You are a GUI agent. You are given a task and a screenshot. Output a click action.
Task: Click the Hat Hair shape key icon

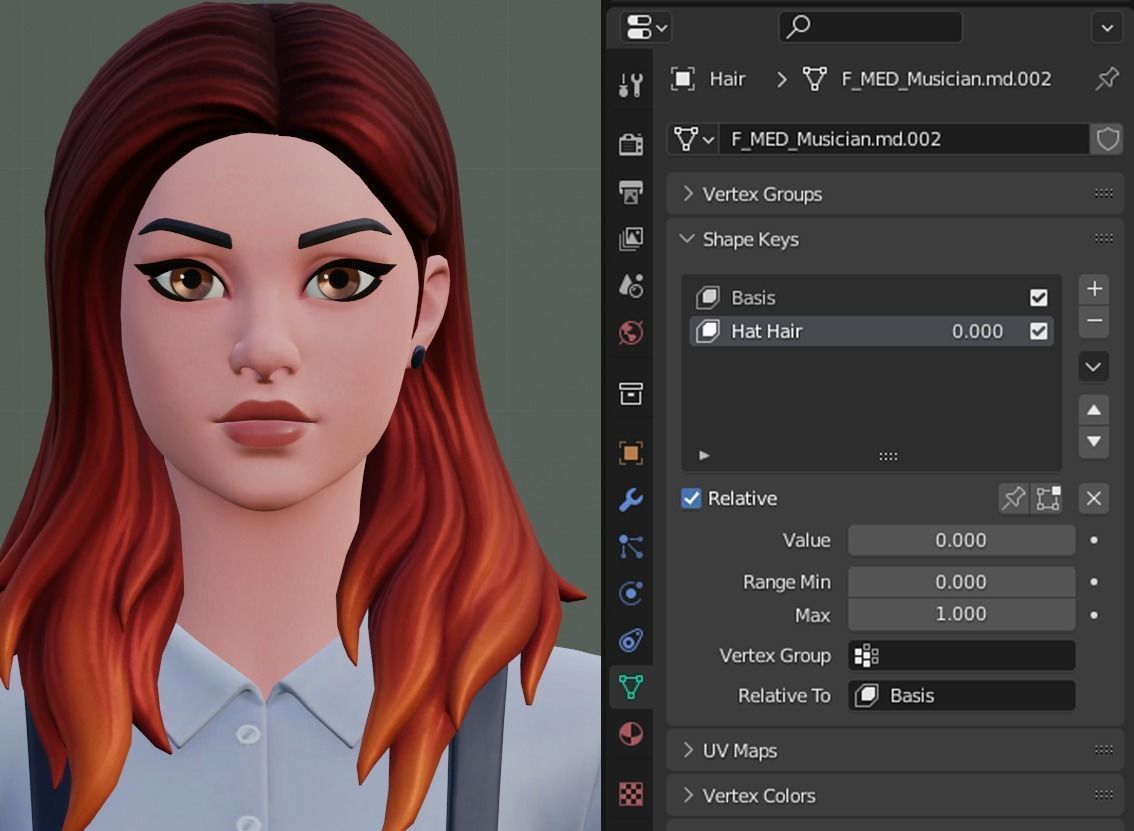[707, 331]
